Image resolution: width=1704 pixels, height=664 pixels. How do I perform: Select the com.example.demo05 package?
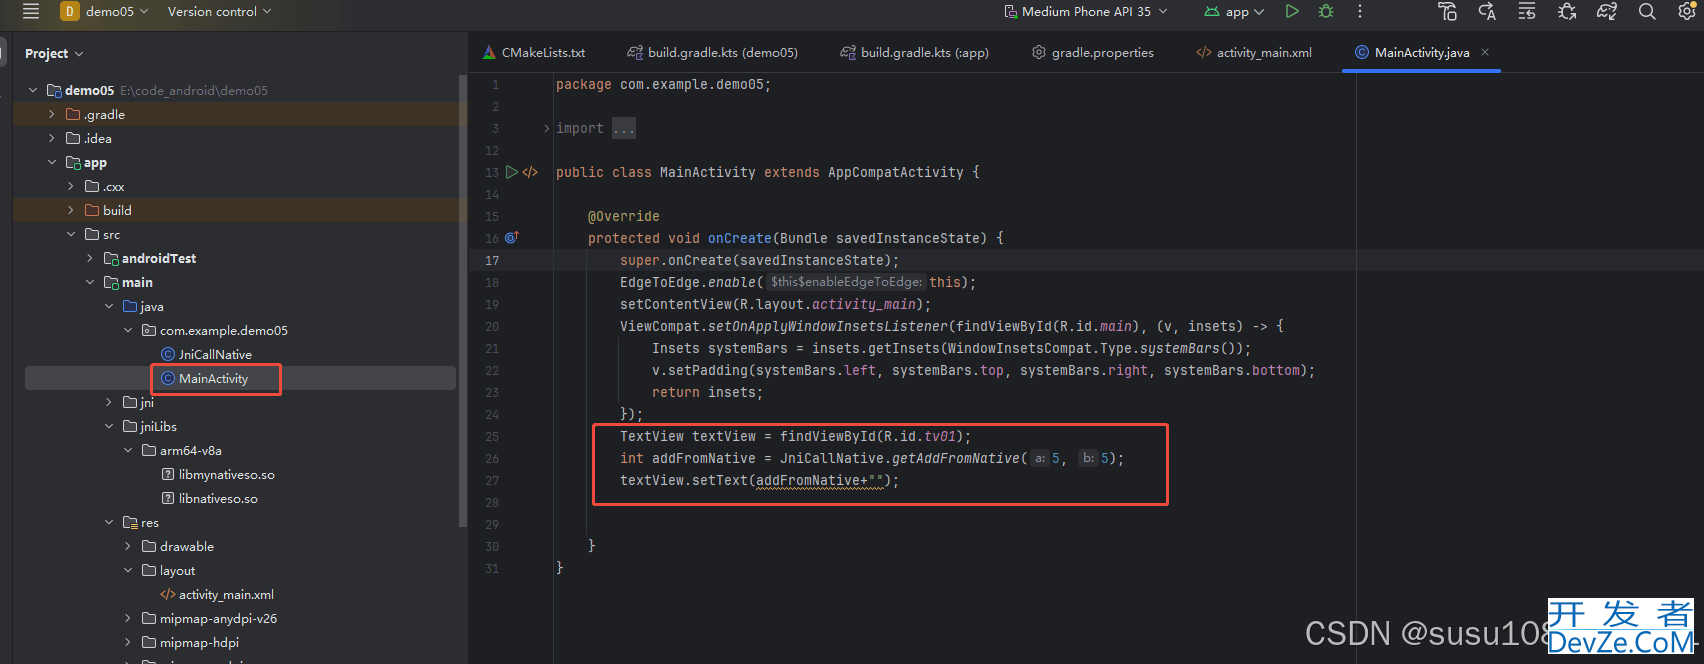223,330
